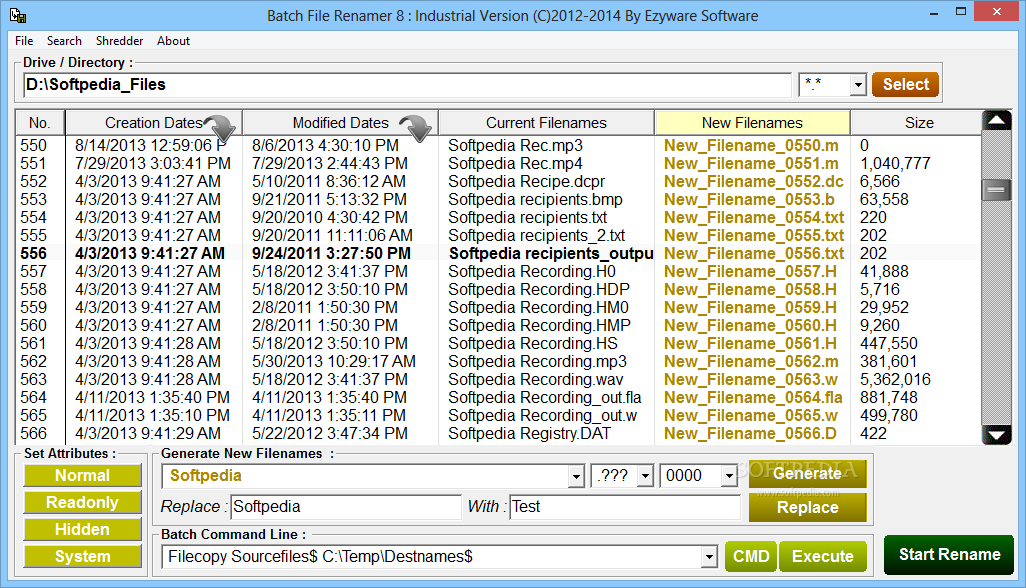Screen dimensions: 1026x588
Task: Click the scroll up arrow in file list
Action: click(x=997, y=121)
